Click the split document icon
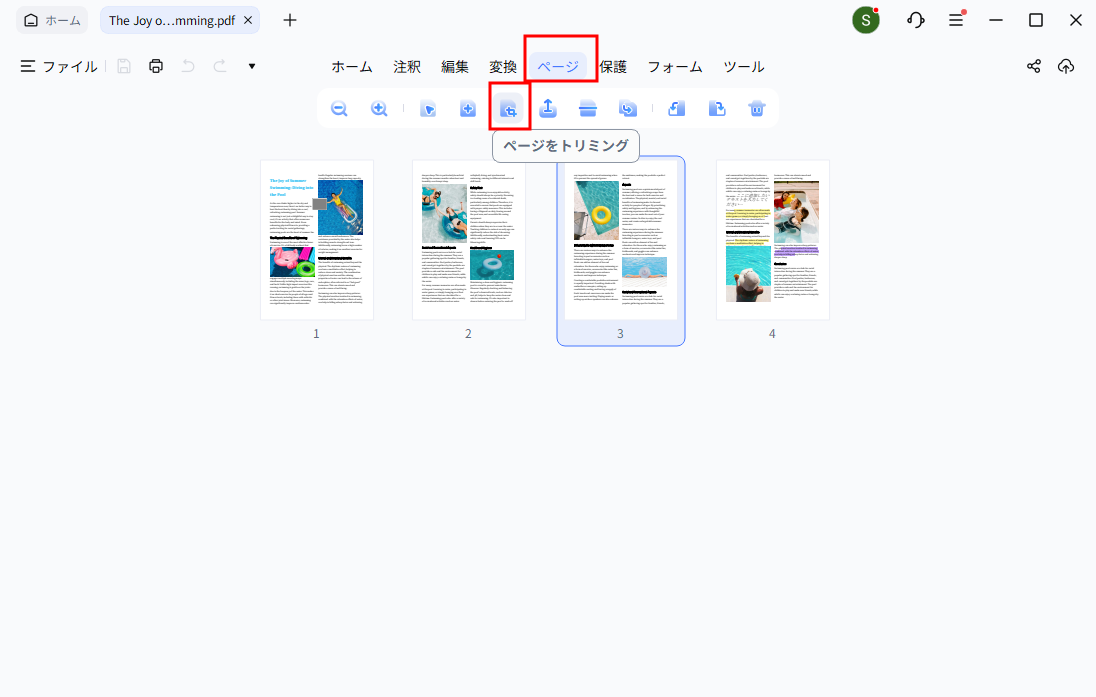 (x=588, y=109)
